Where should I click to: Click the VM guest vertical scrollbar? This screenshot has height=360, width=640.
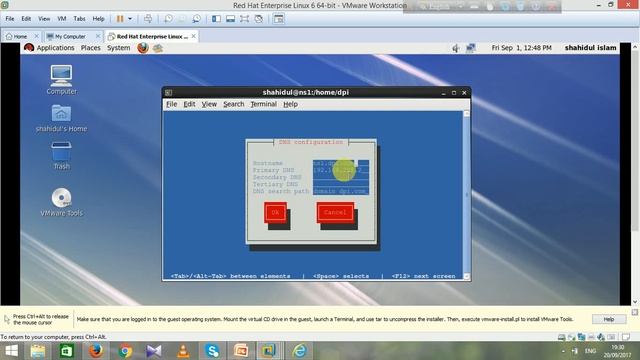[635, 175]
